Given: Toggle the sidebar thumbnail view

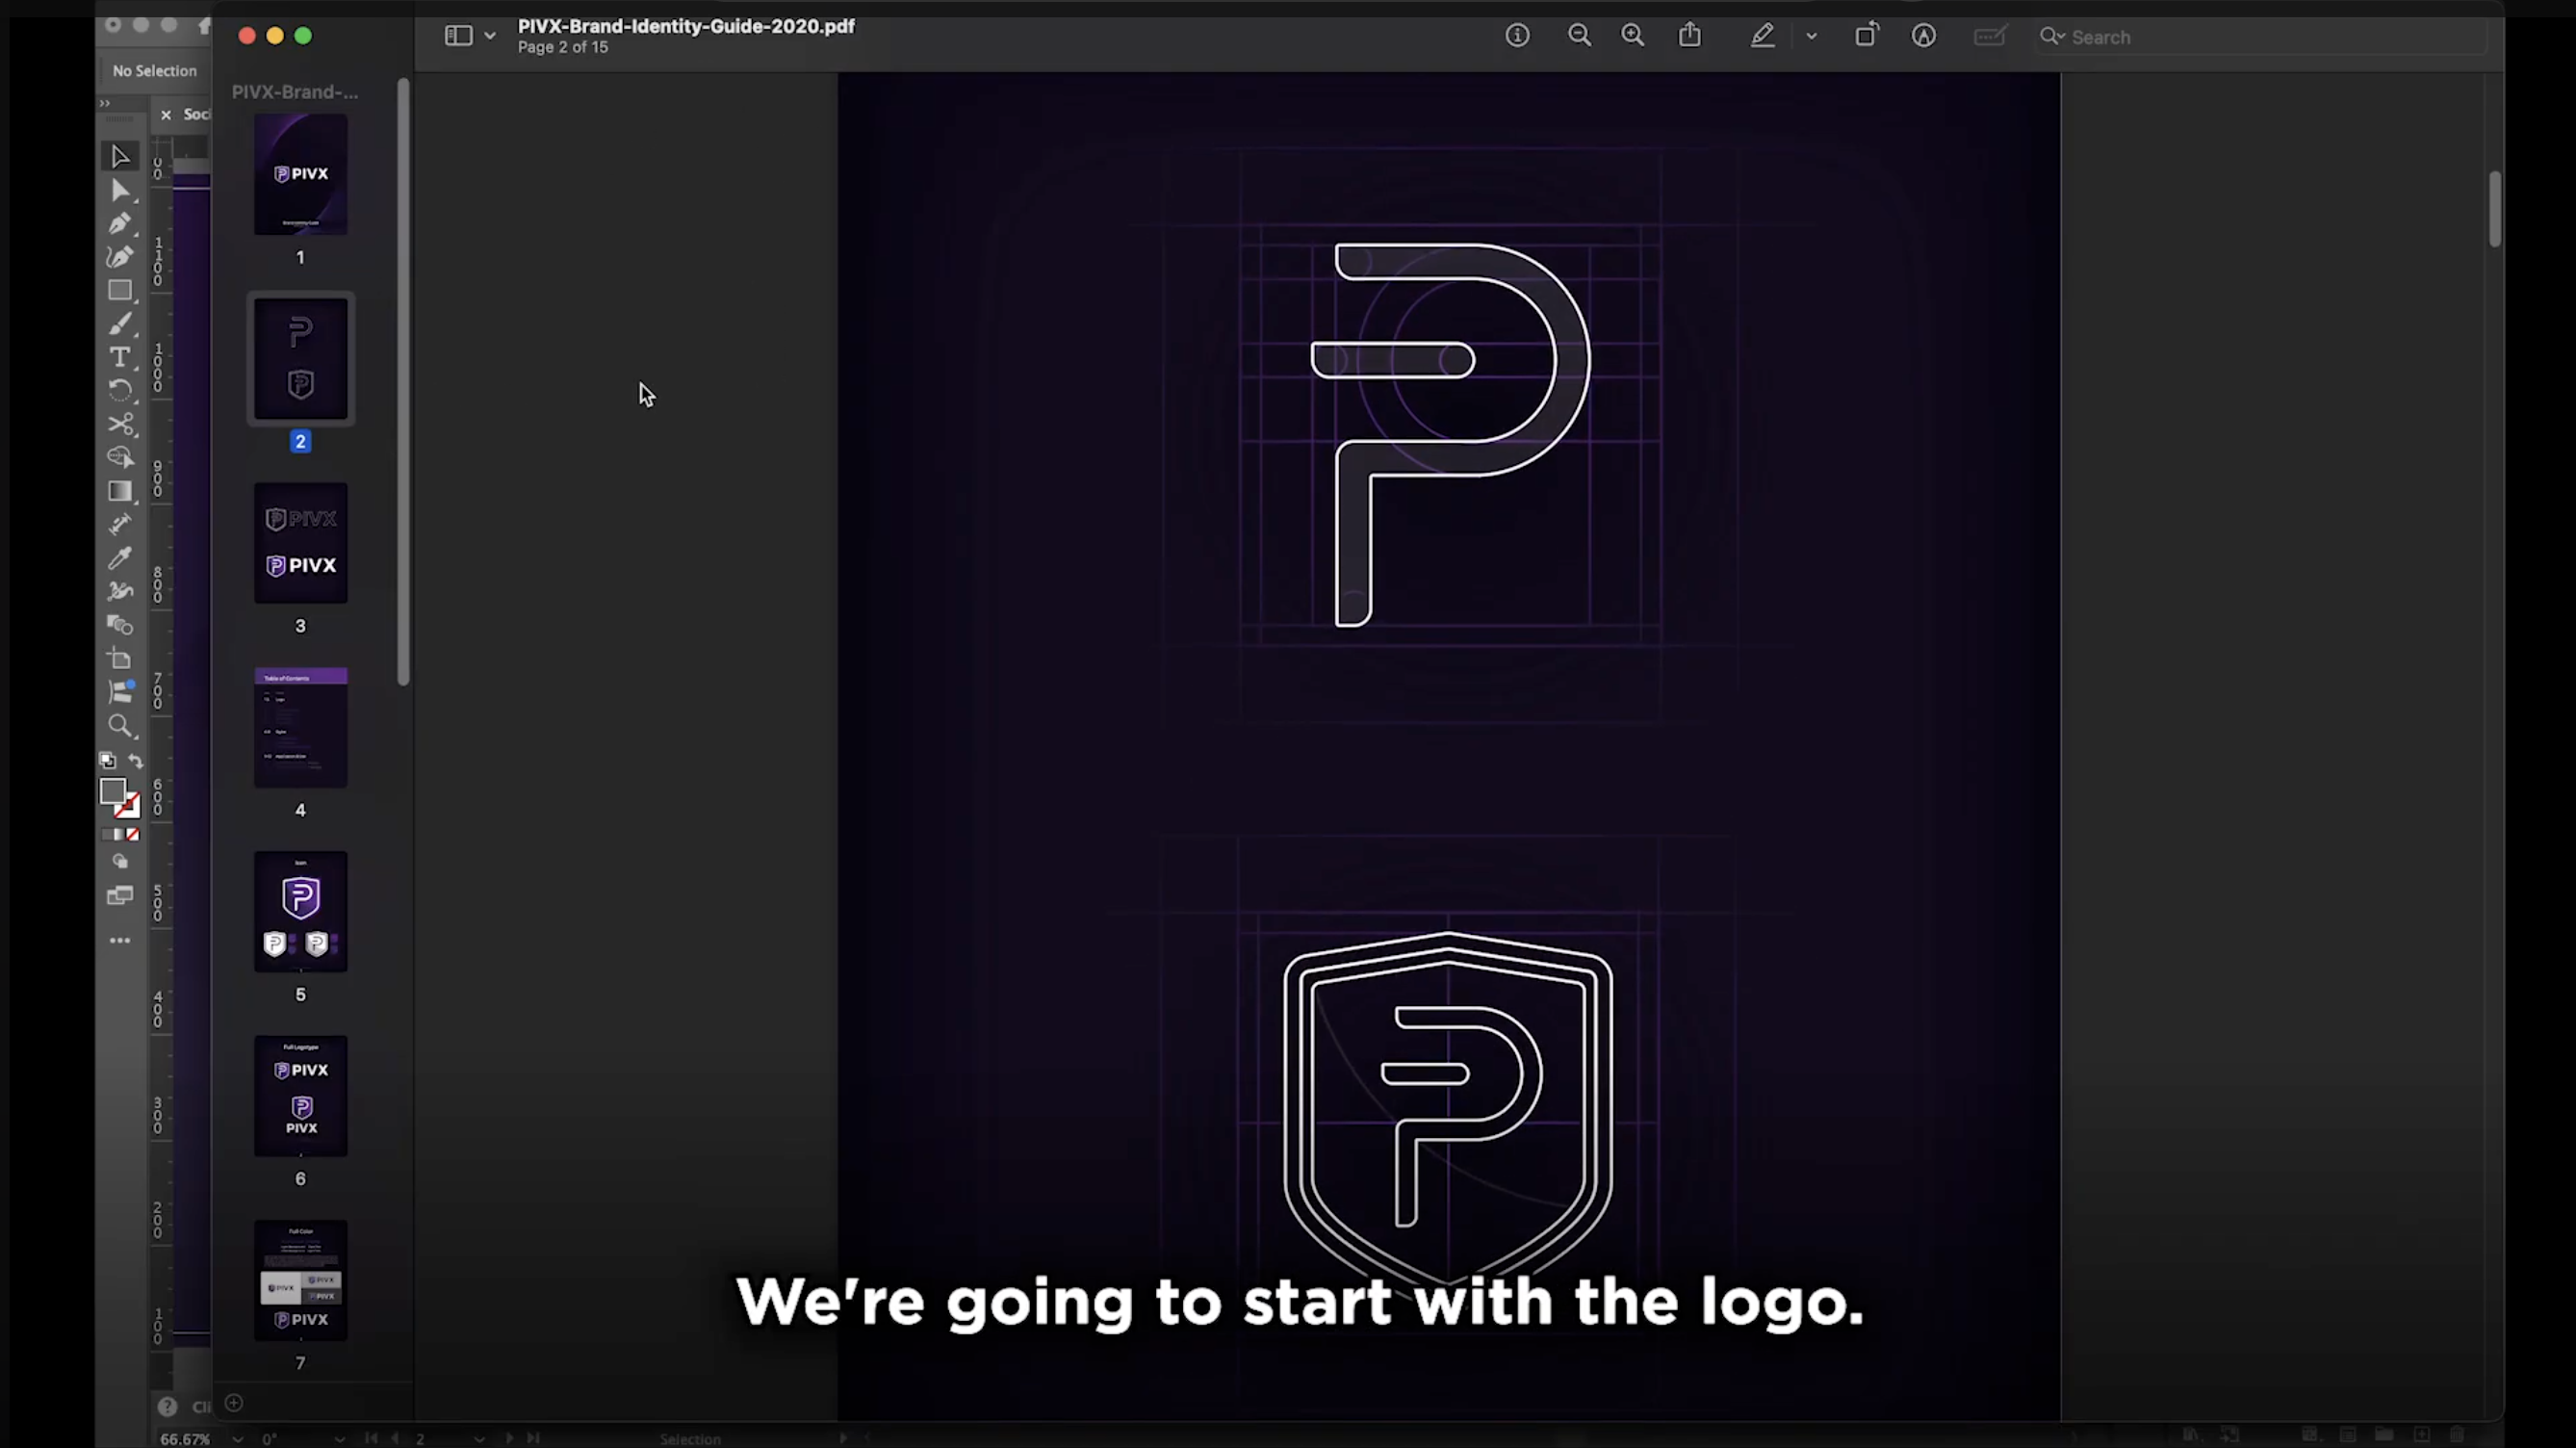Looking at the screenshot, I should [x=457, y=35].
